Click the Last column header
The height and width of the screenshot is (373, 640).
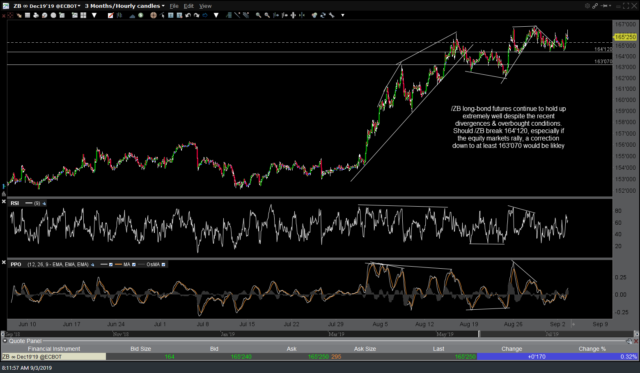(438, 349)
